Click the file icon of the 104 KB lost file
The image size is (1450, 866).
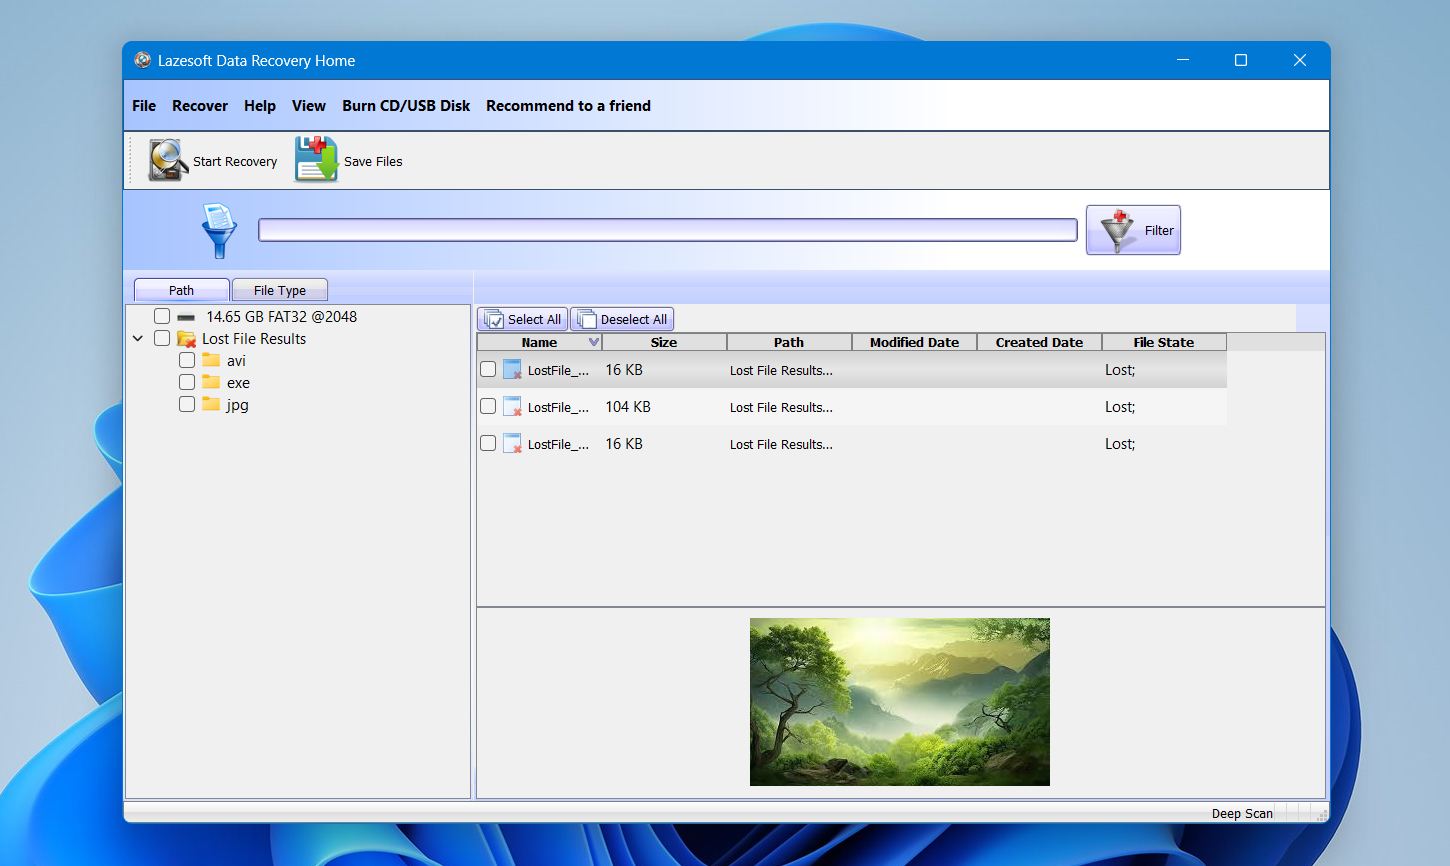click(x=512, y=407)
